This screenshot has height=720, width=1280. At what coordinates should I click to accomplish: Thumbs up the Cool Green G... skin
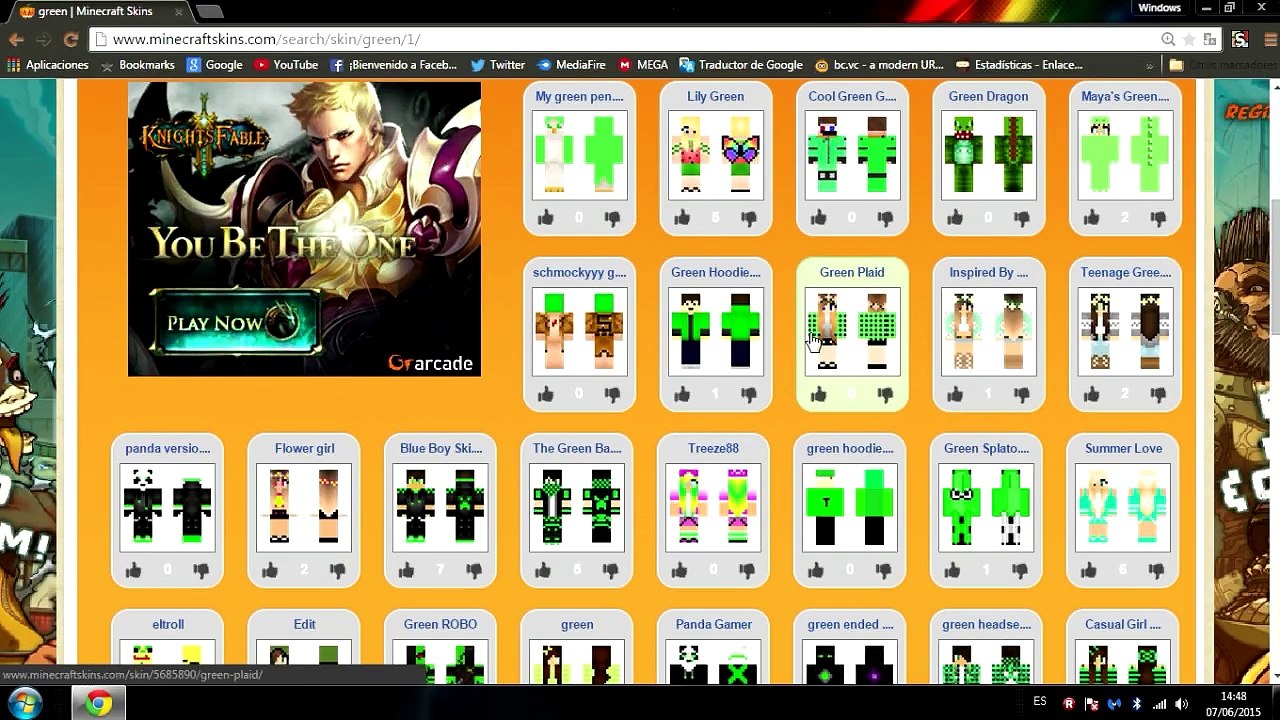(819, 218)
